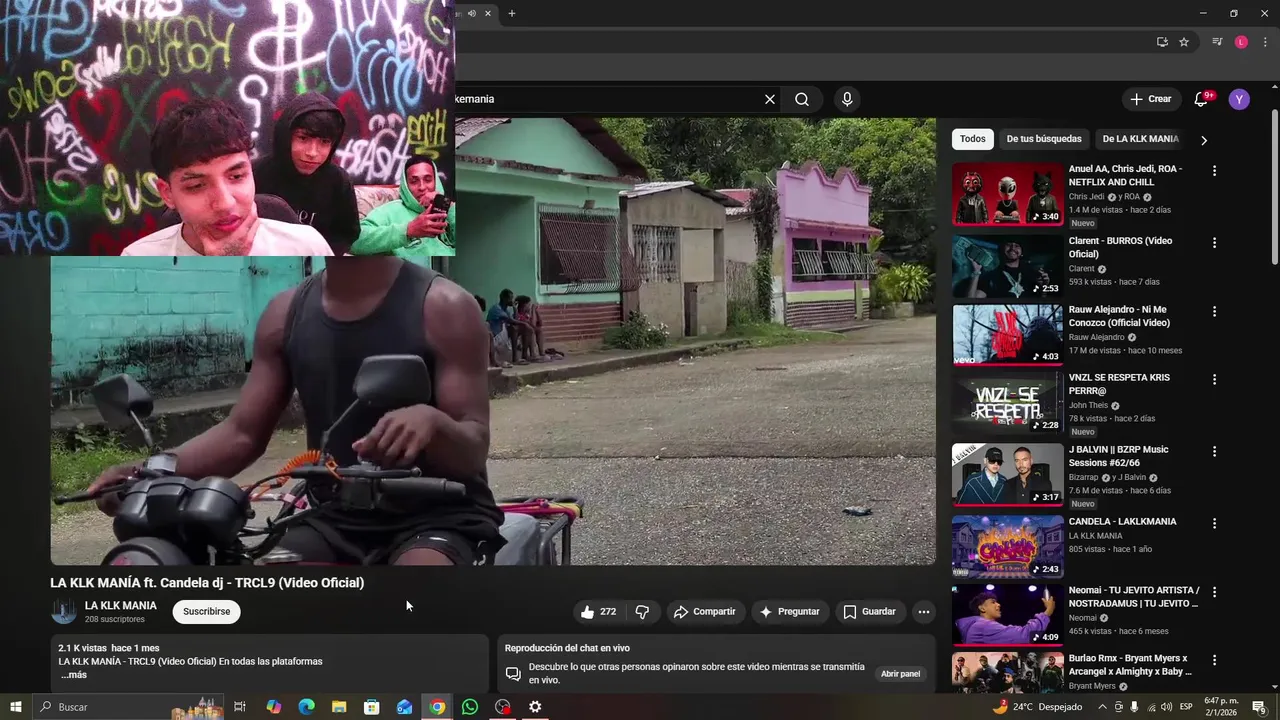Select De tus búsquedas filter chip
This screenshot has width=1280, height=720.
click(1044, 139)
